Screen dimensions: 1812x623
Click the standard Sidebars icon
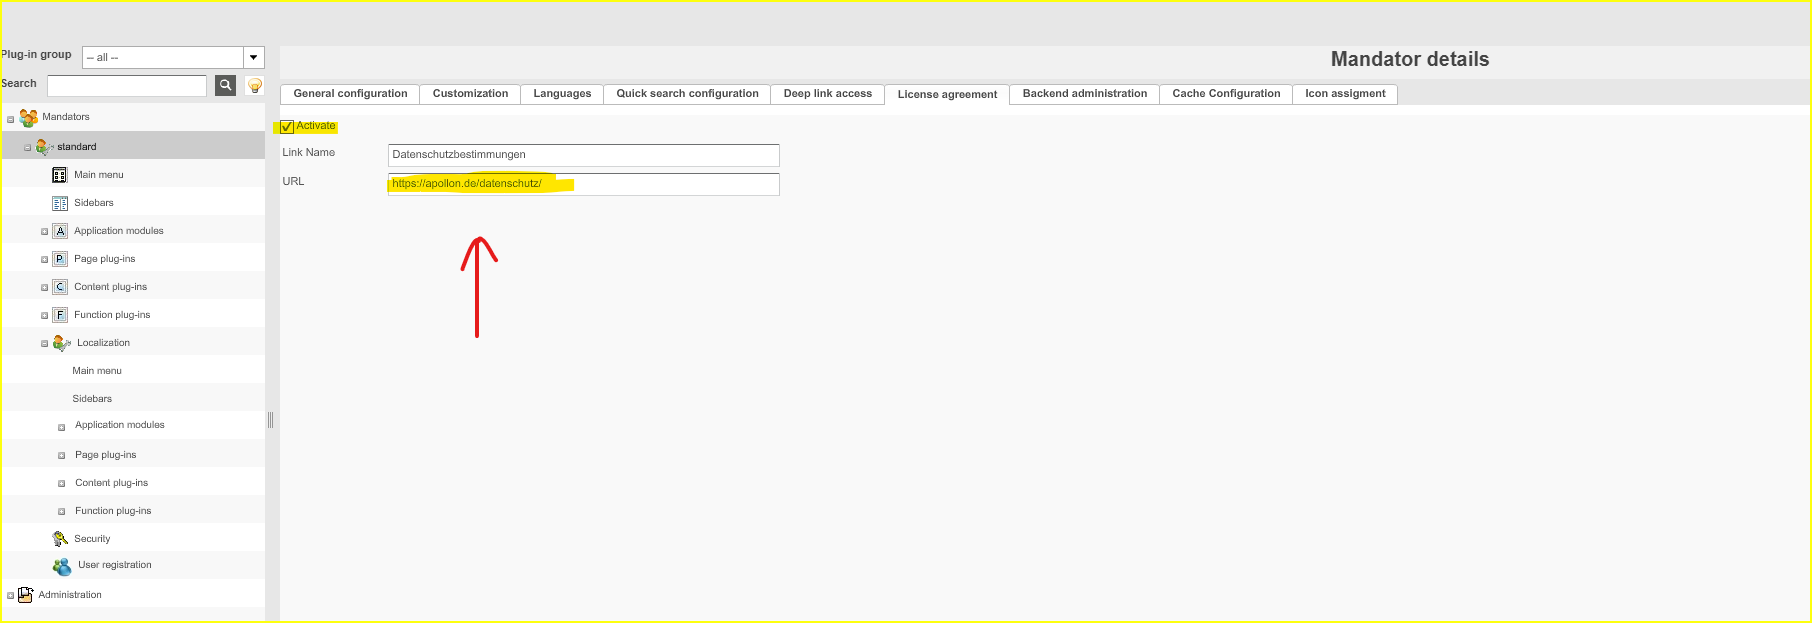[x=60, y=203]
